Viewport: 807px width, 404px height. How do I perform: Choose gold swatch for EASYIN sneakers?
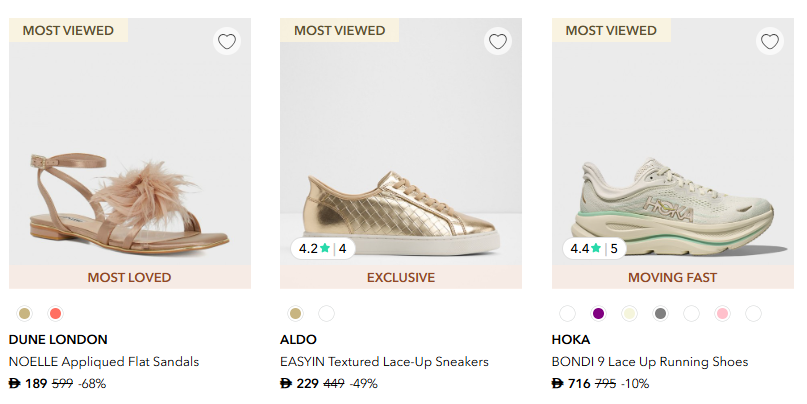296,313
